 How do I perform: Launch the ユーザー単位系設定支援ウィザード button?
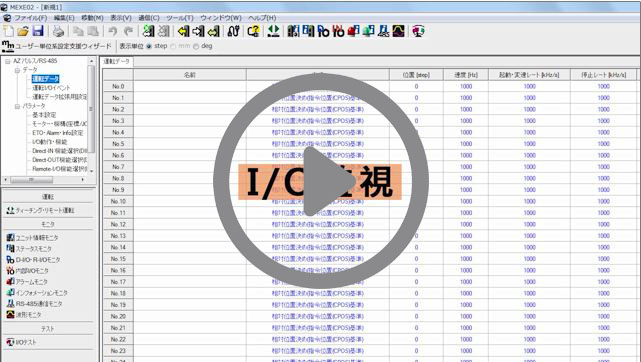(56, 46)
